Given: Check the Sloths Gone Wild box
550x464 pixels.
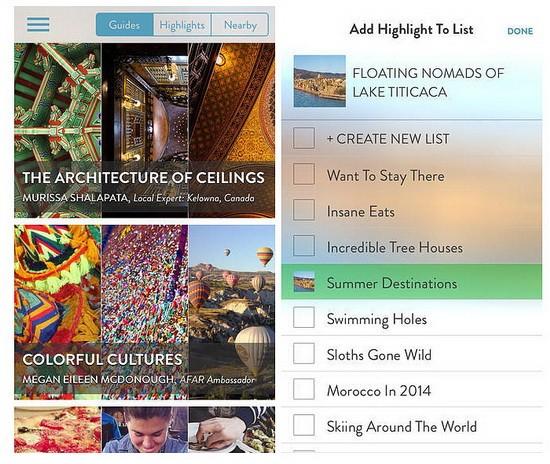Looking at the screenshot, I should click(304, 353).
